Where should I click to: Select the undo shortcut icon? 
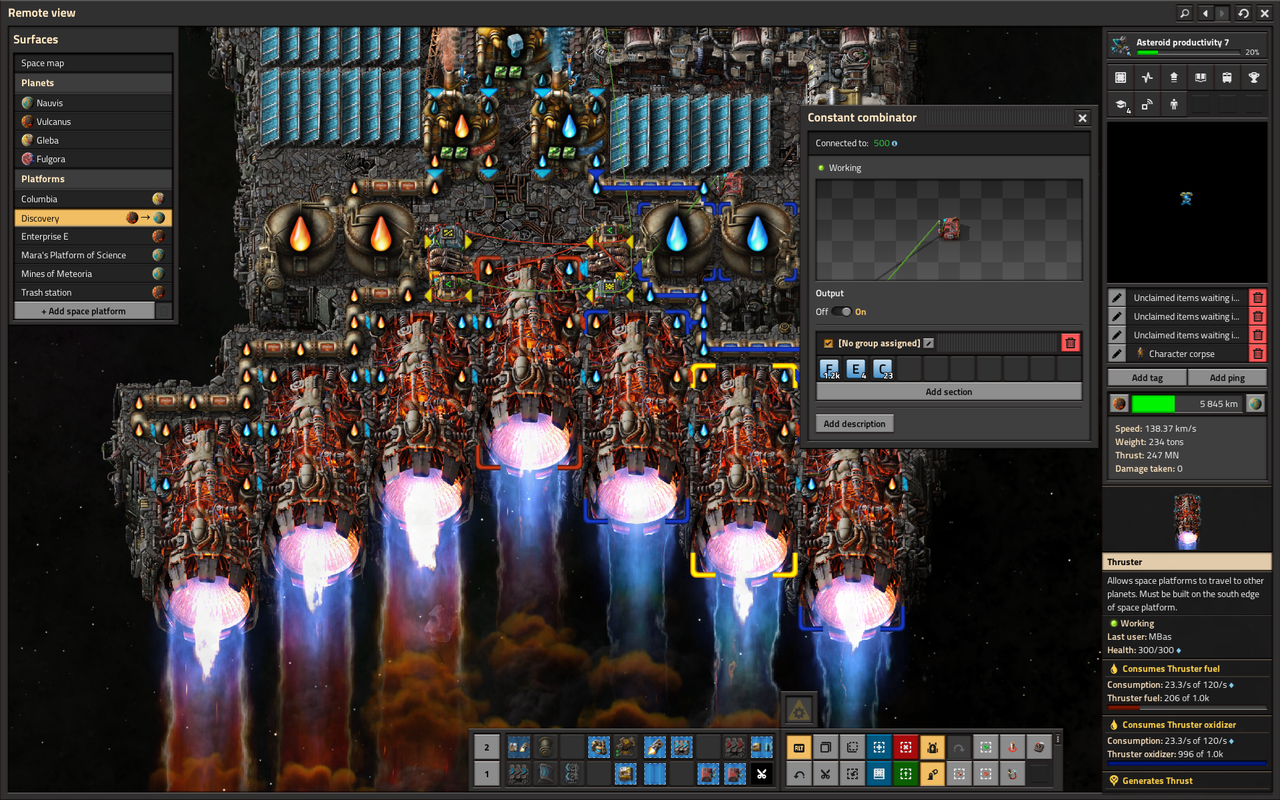[x=799, y=773]
